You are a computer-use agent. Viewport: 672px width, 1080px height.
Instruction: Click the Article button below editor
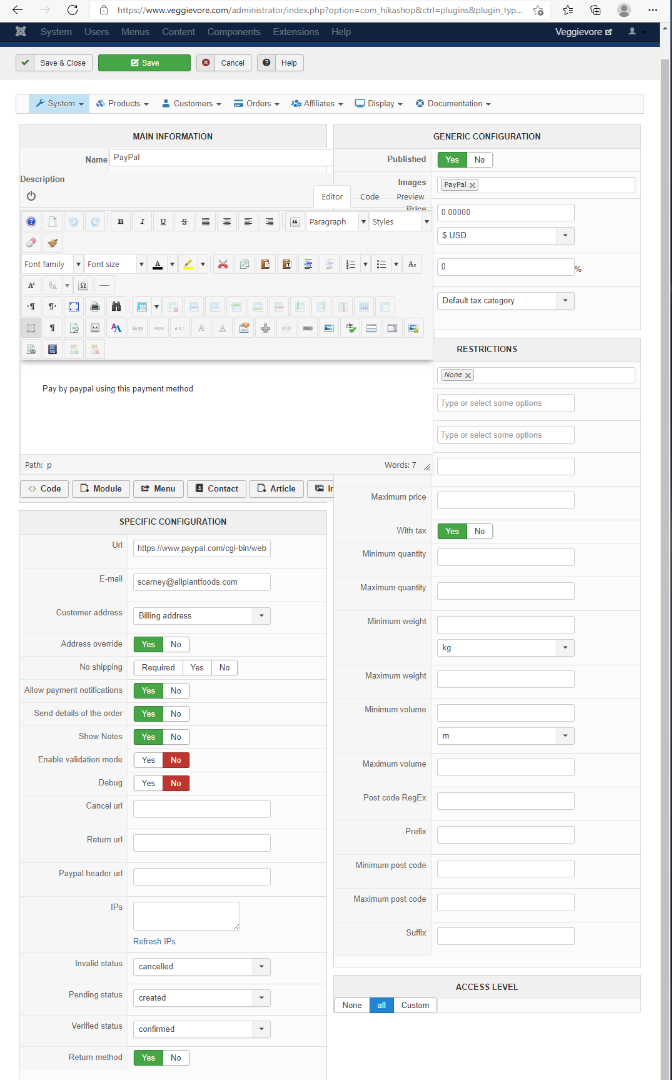click(x=276, y=489)
